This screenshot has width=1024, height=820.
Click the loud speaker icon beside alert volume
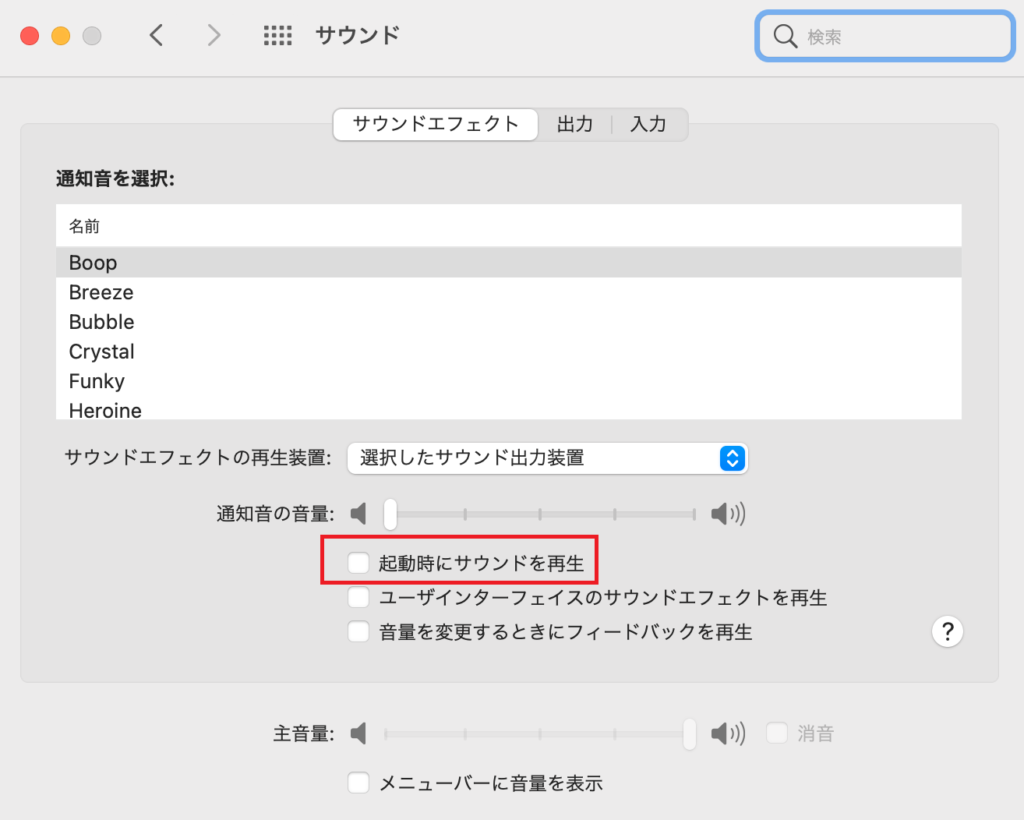tap(728, 514)
